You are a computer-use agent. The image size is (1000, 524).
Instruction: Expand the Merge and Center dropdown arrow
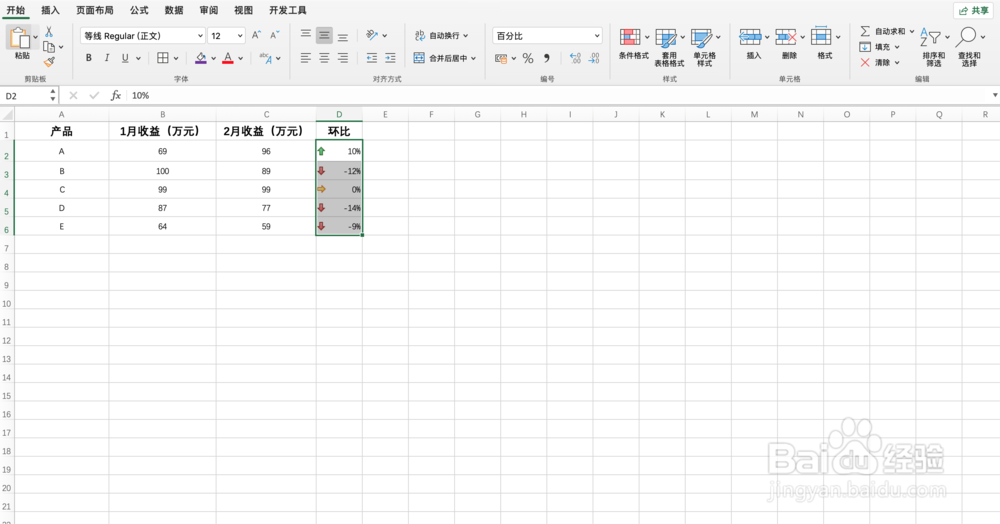pyautogui.click(x=474, y=59)
